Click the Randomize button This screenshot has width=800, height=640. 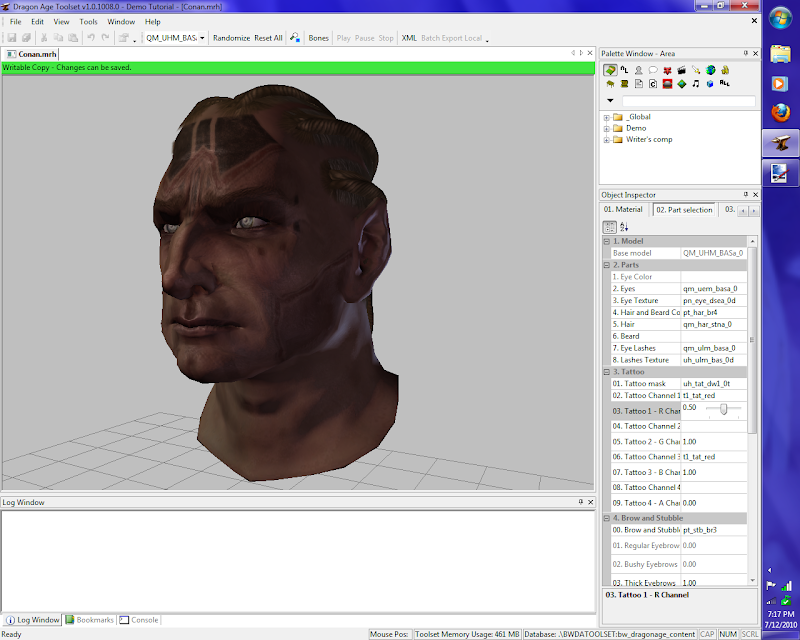231,38
